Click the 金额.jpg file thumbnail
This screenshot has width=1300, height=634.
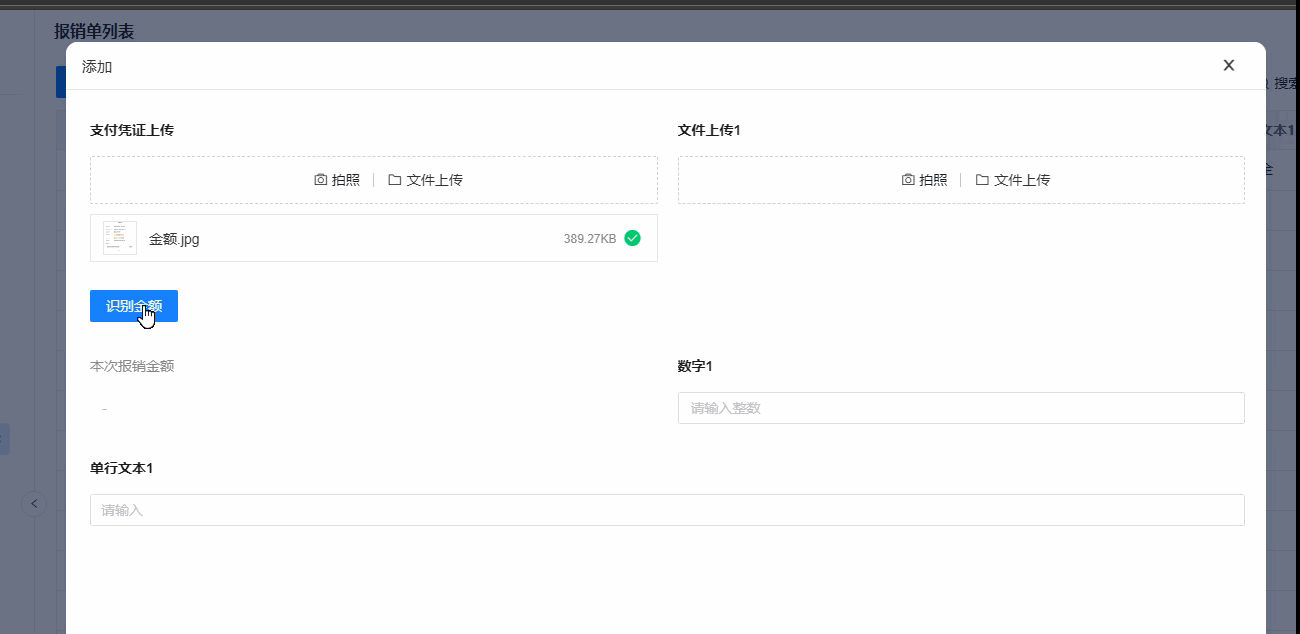point(118,237)
